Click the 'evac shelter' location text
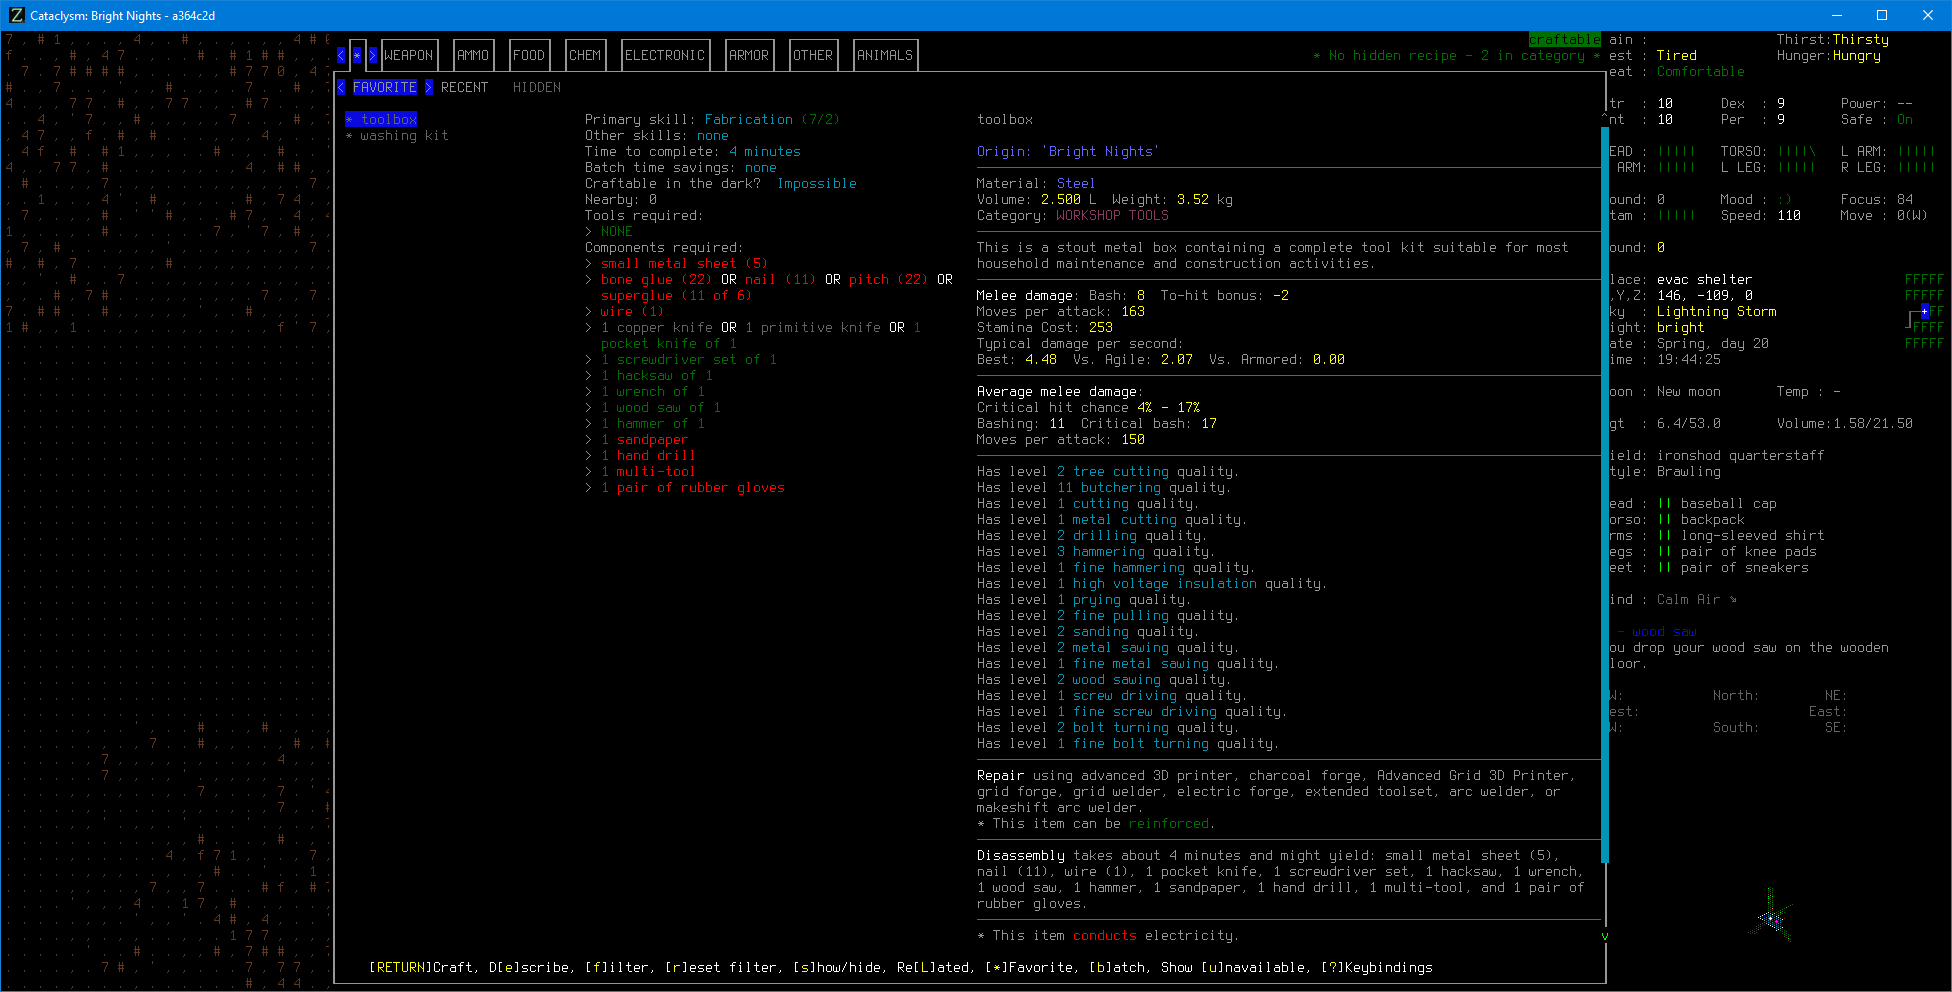The height and width of the screenshot is (992, 1952). click(1705, 279)
